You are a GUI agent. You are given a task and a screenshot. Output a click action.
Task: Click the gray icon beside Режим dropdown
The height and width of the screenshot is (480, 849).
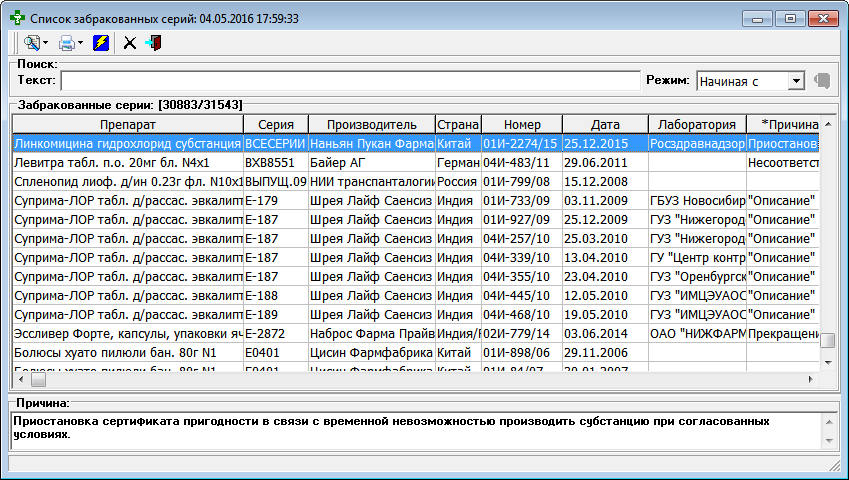click(x=822, y=81)
